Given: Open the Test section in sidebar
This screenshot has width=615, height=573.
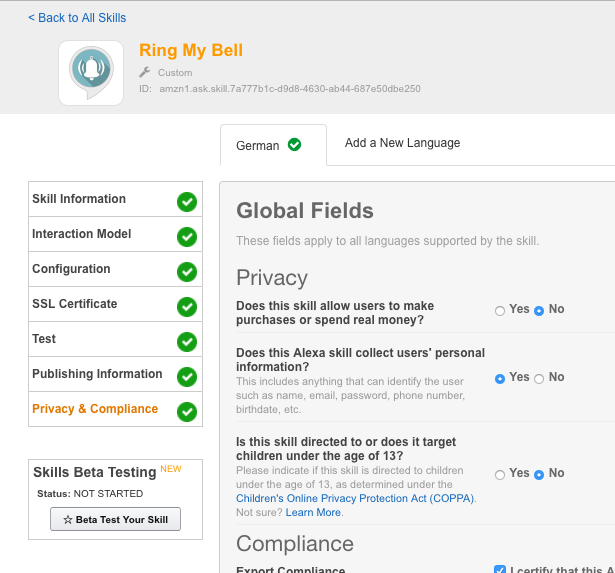Looking at the screenshot, I should (44, 339).
